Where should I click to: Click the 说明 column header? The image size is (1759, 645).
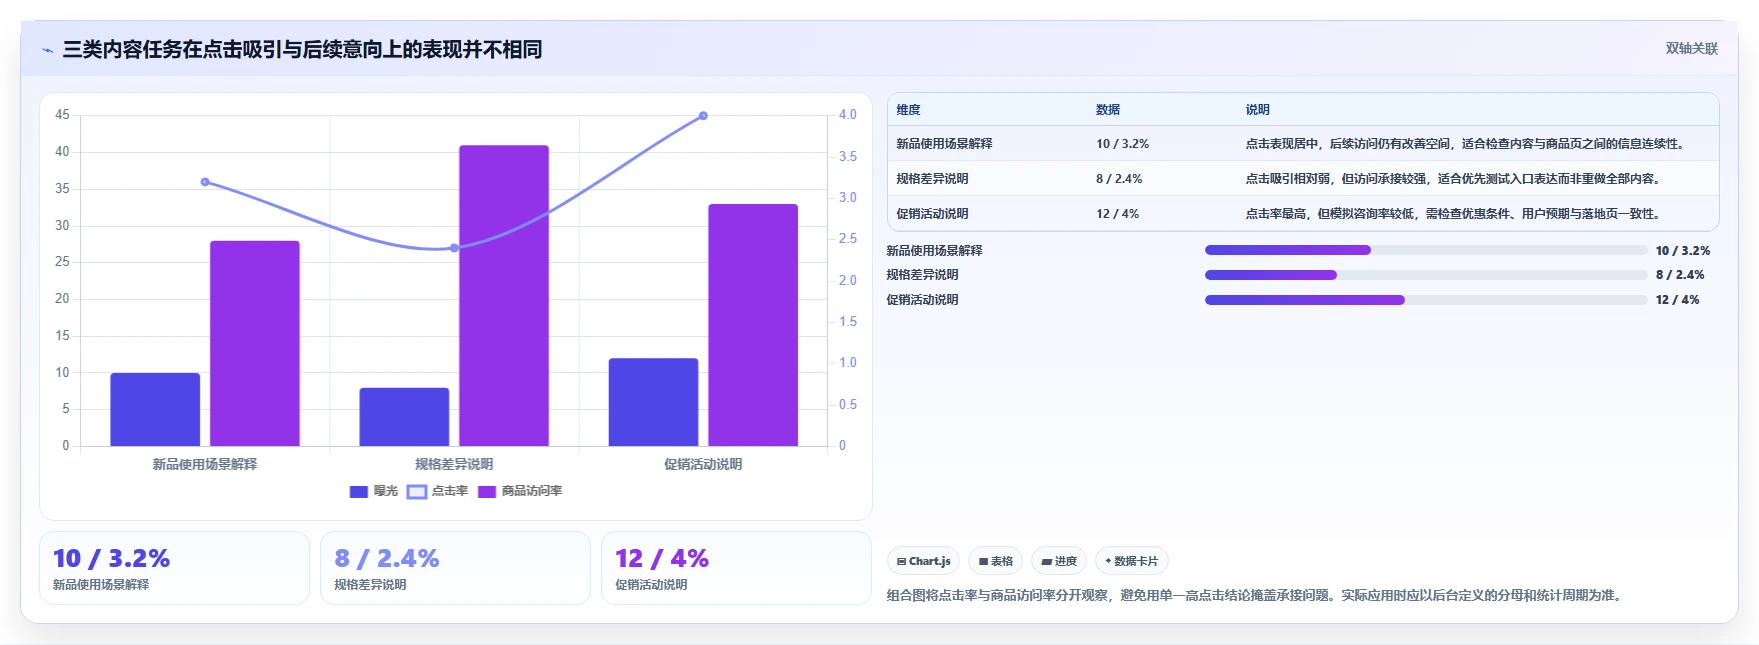click(1258, 110)
